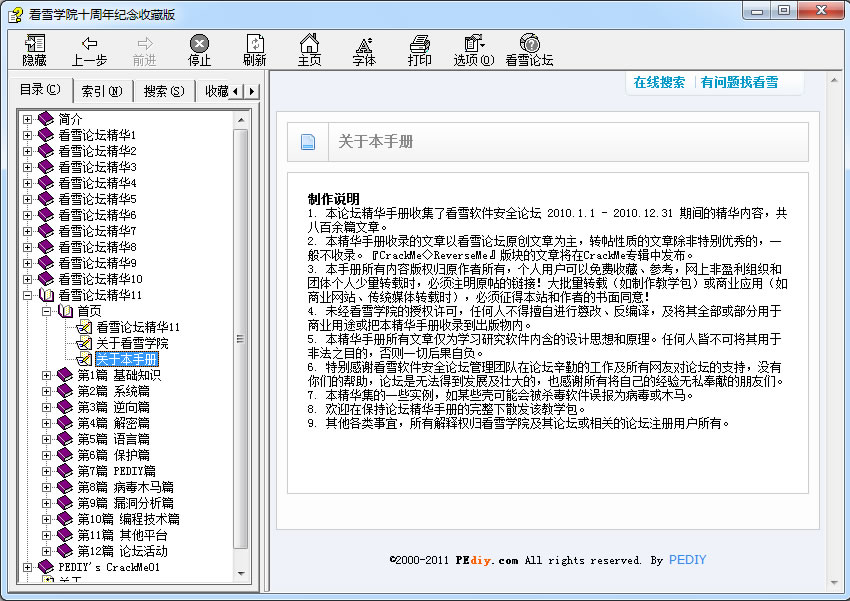Select the 第11篇 其他平台 tree row
Screen dimensions: 850x601
(123, 535)
